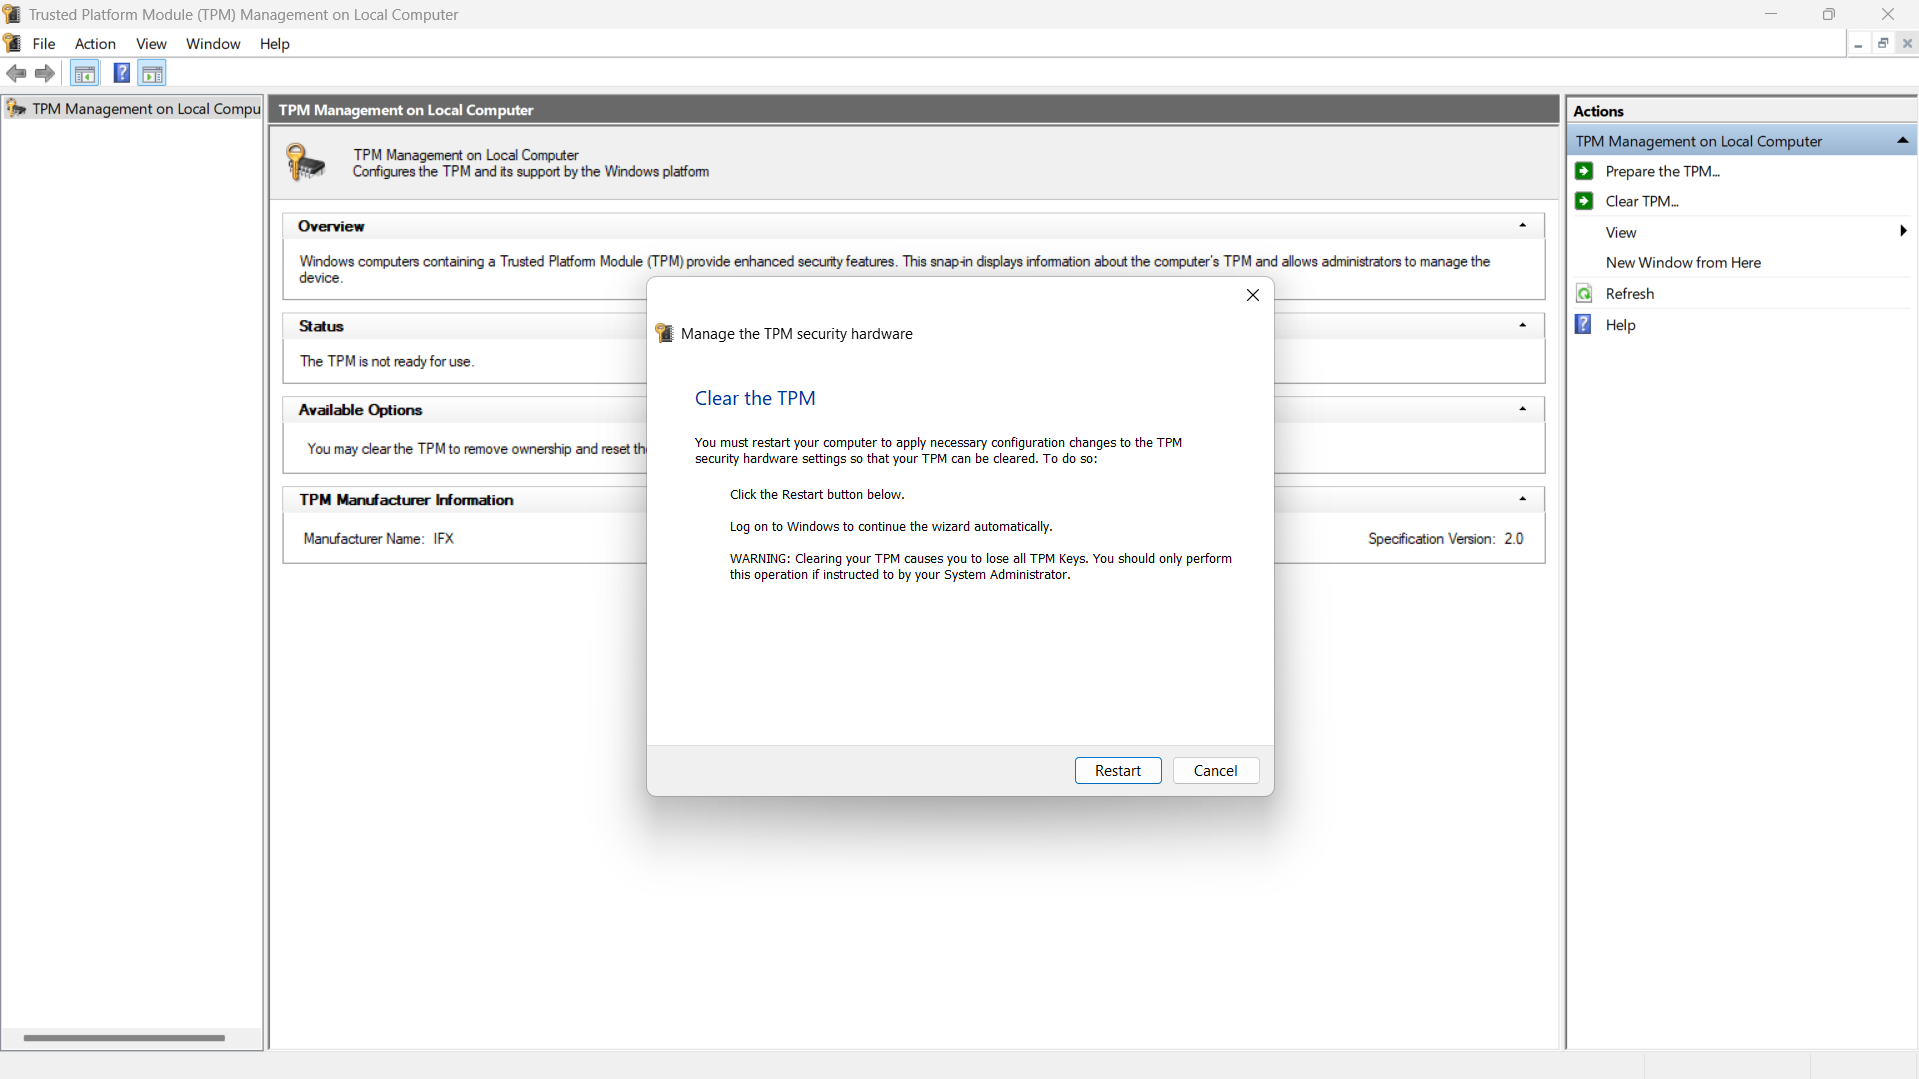
Task: Select Clear TPM... action
Action: tap(1642, 201)
